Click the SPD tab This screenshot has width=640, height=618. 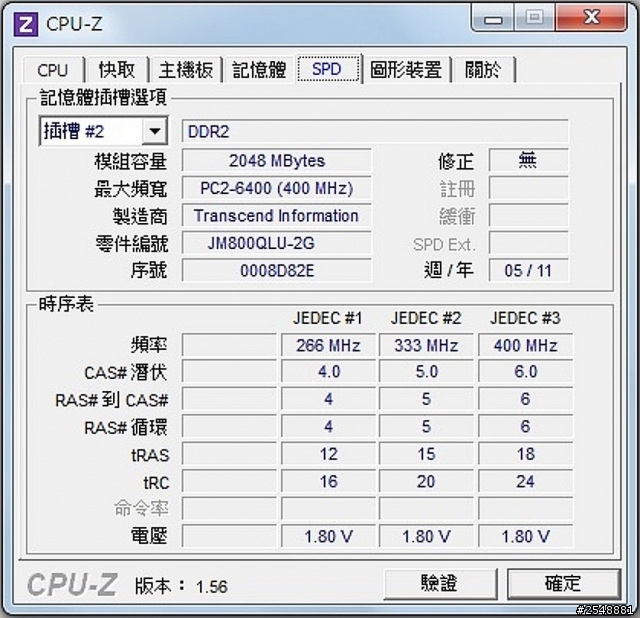pos(327,69)
